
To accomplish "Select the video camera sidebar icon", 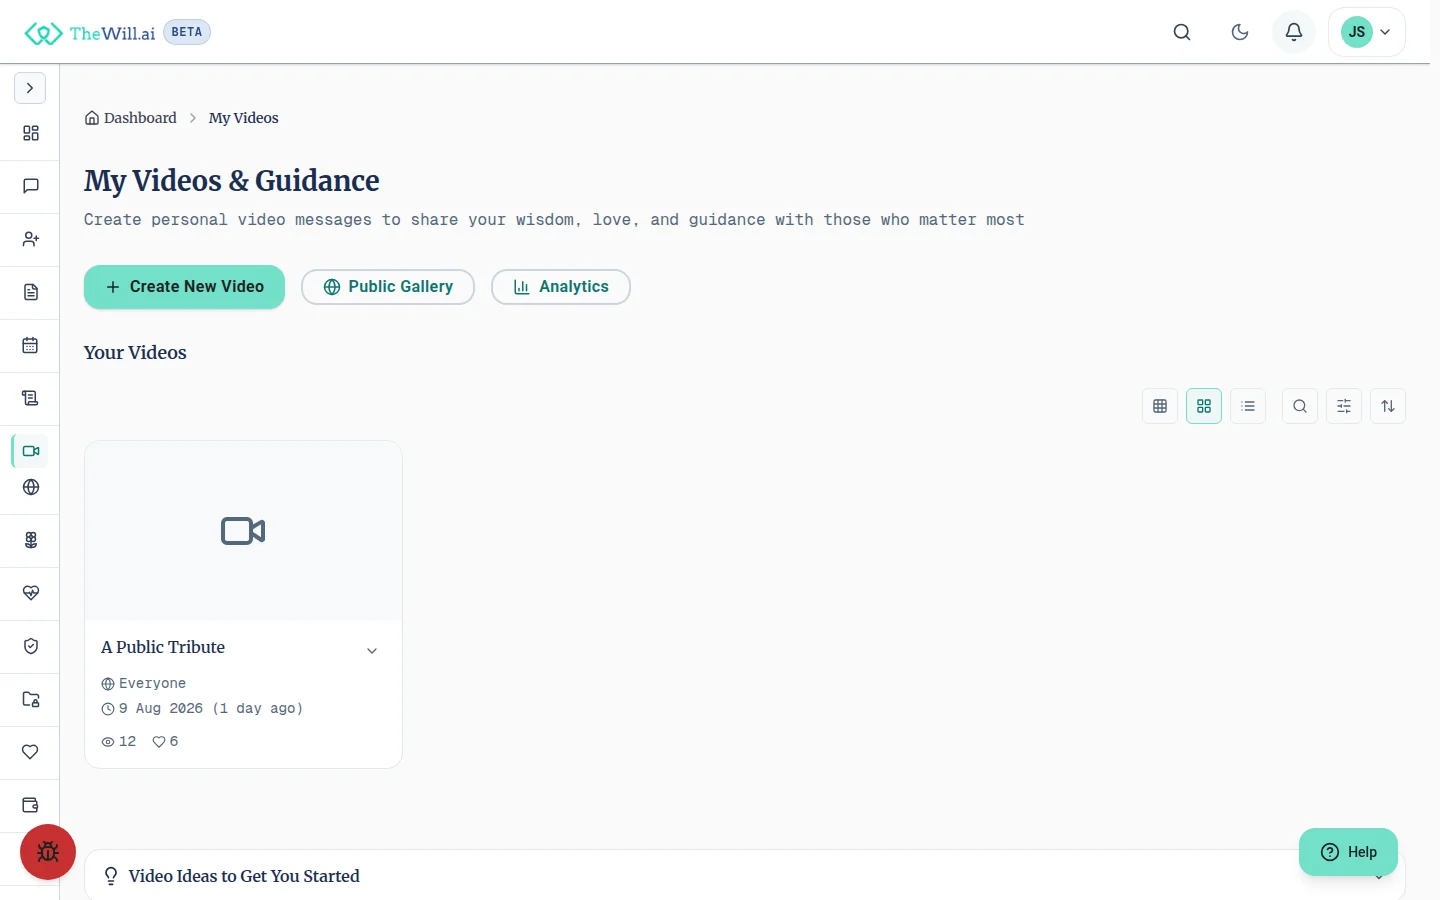I will 31,451.
